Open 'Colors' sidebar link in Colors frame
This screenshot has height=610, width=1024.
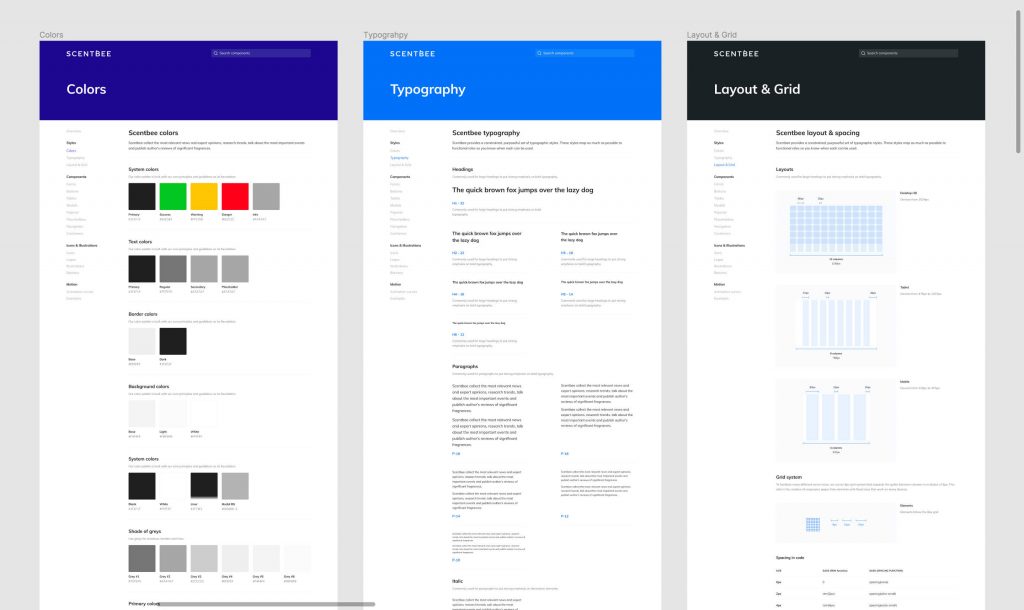click(x=71, y=151)
